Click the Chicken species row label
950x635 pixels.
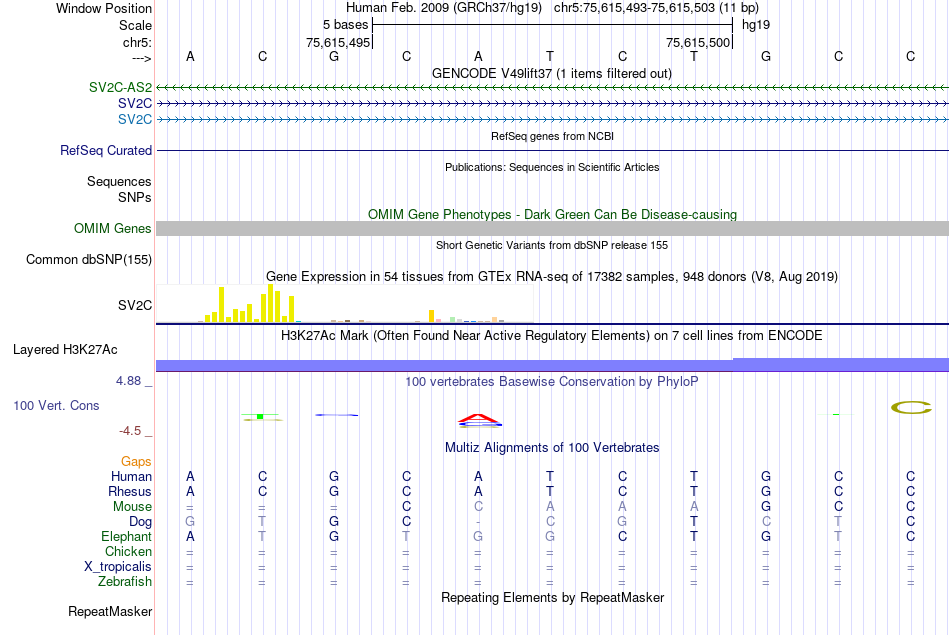tap(128, 551)
